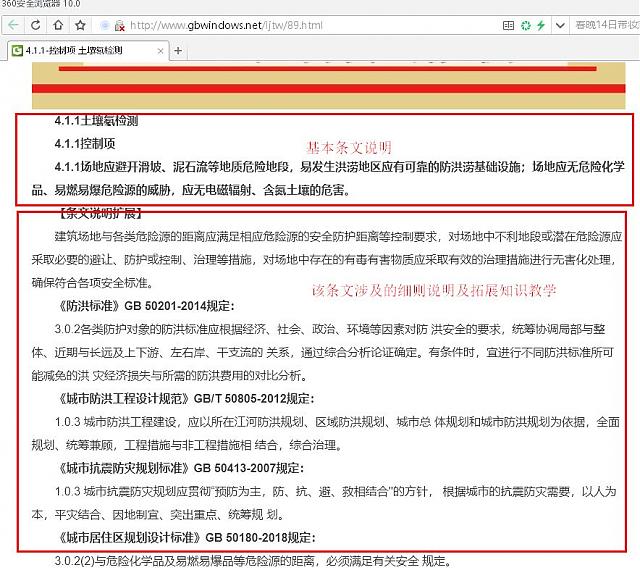The image size is (640, 570).
Task: Click the heading 4.1.1土壤氡检测
Action: pyautogui.click(x=96, y=120)
